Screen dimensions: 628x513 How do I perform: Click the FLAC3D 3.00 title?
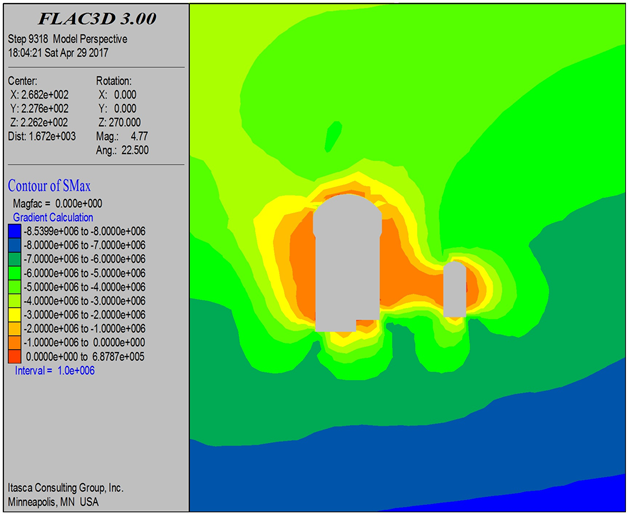click(x=95, y=17)
